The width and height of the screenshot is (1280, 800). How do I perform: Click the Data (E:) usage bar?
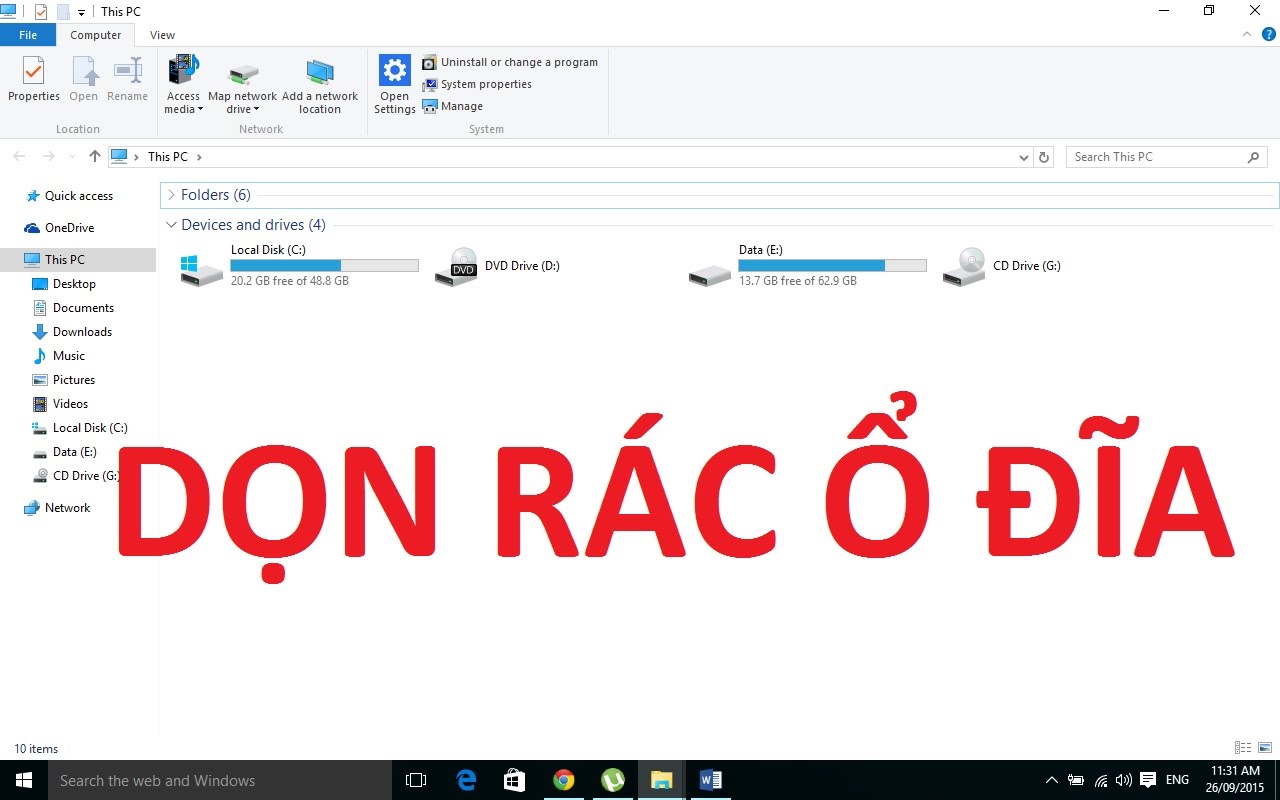pyautogui.click(x=832, y=265)
